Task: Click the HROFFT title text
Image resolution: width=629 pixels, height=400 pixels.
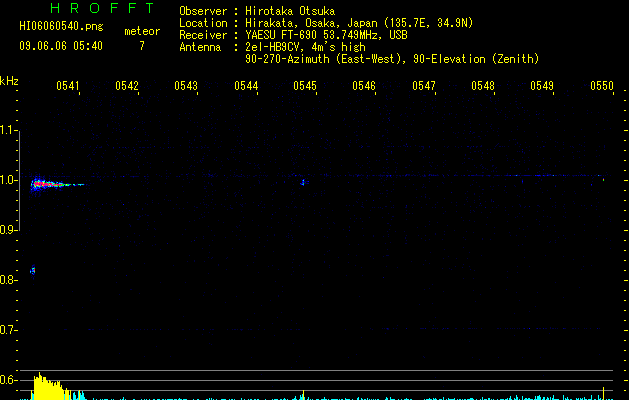Action: click(x=102, y=8)
